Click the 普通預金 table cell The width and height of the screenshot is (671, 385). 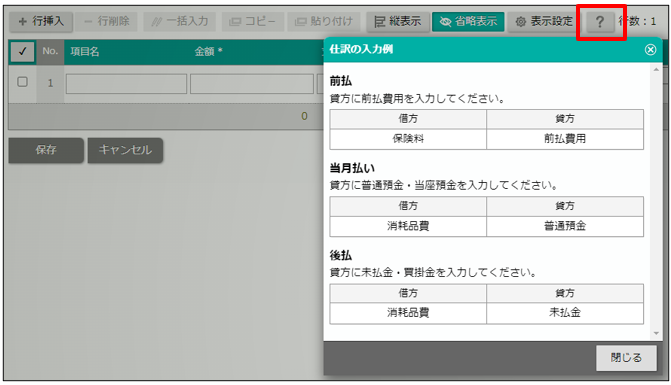[x=565, y=226]
